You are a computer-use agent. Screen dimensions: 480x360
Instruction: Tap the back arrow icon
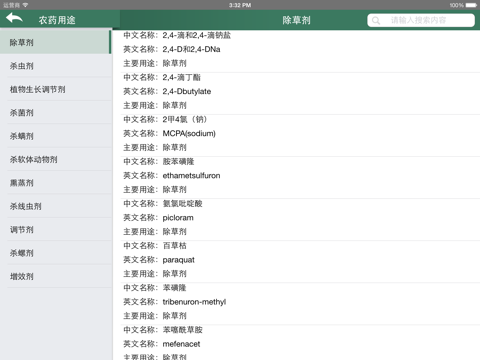point(14,18)
